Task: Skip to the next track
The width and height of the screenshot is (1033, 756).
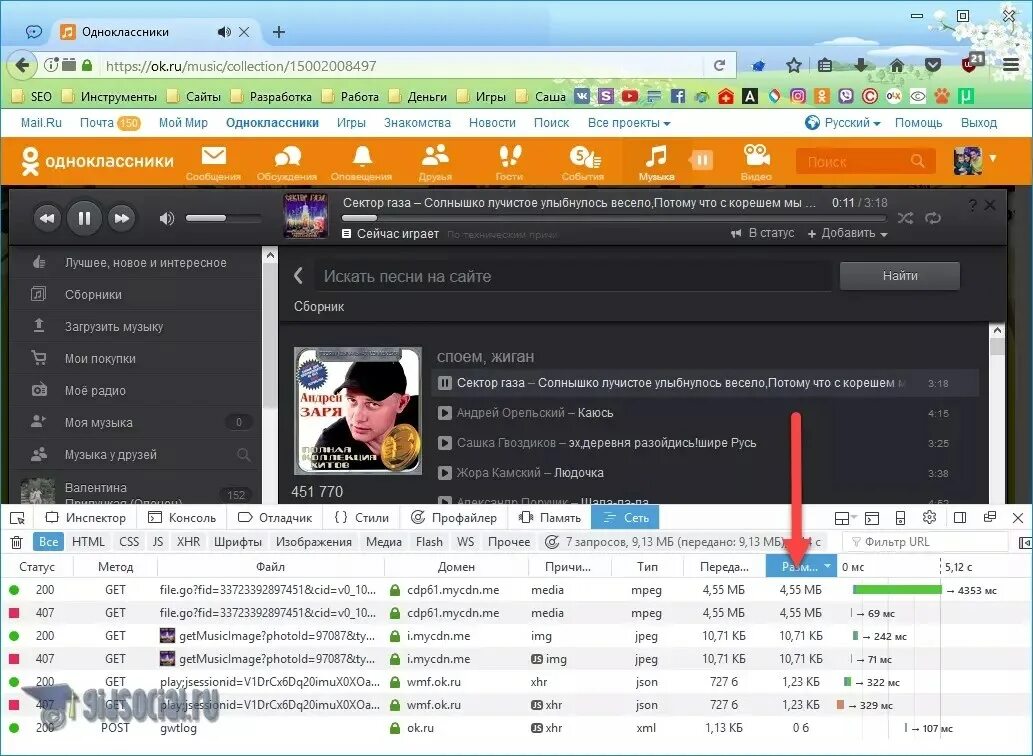Action: pyautogui.click(x=122, y=218)
